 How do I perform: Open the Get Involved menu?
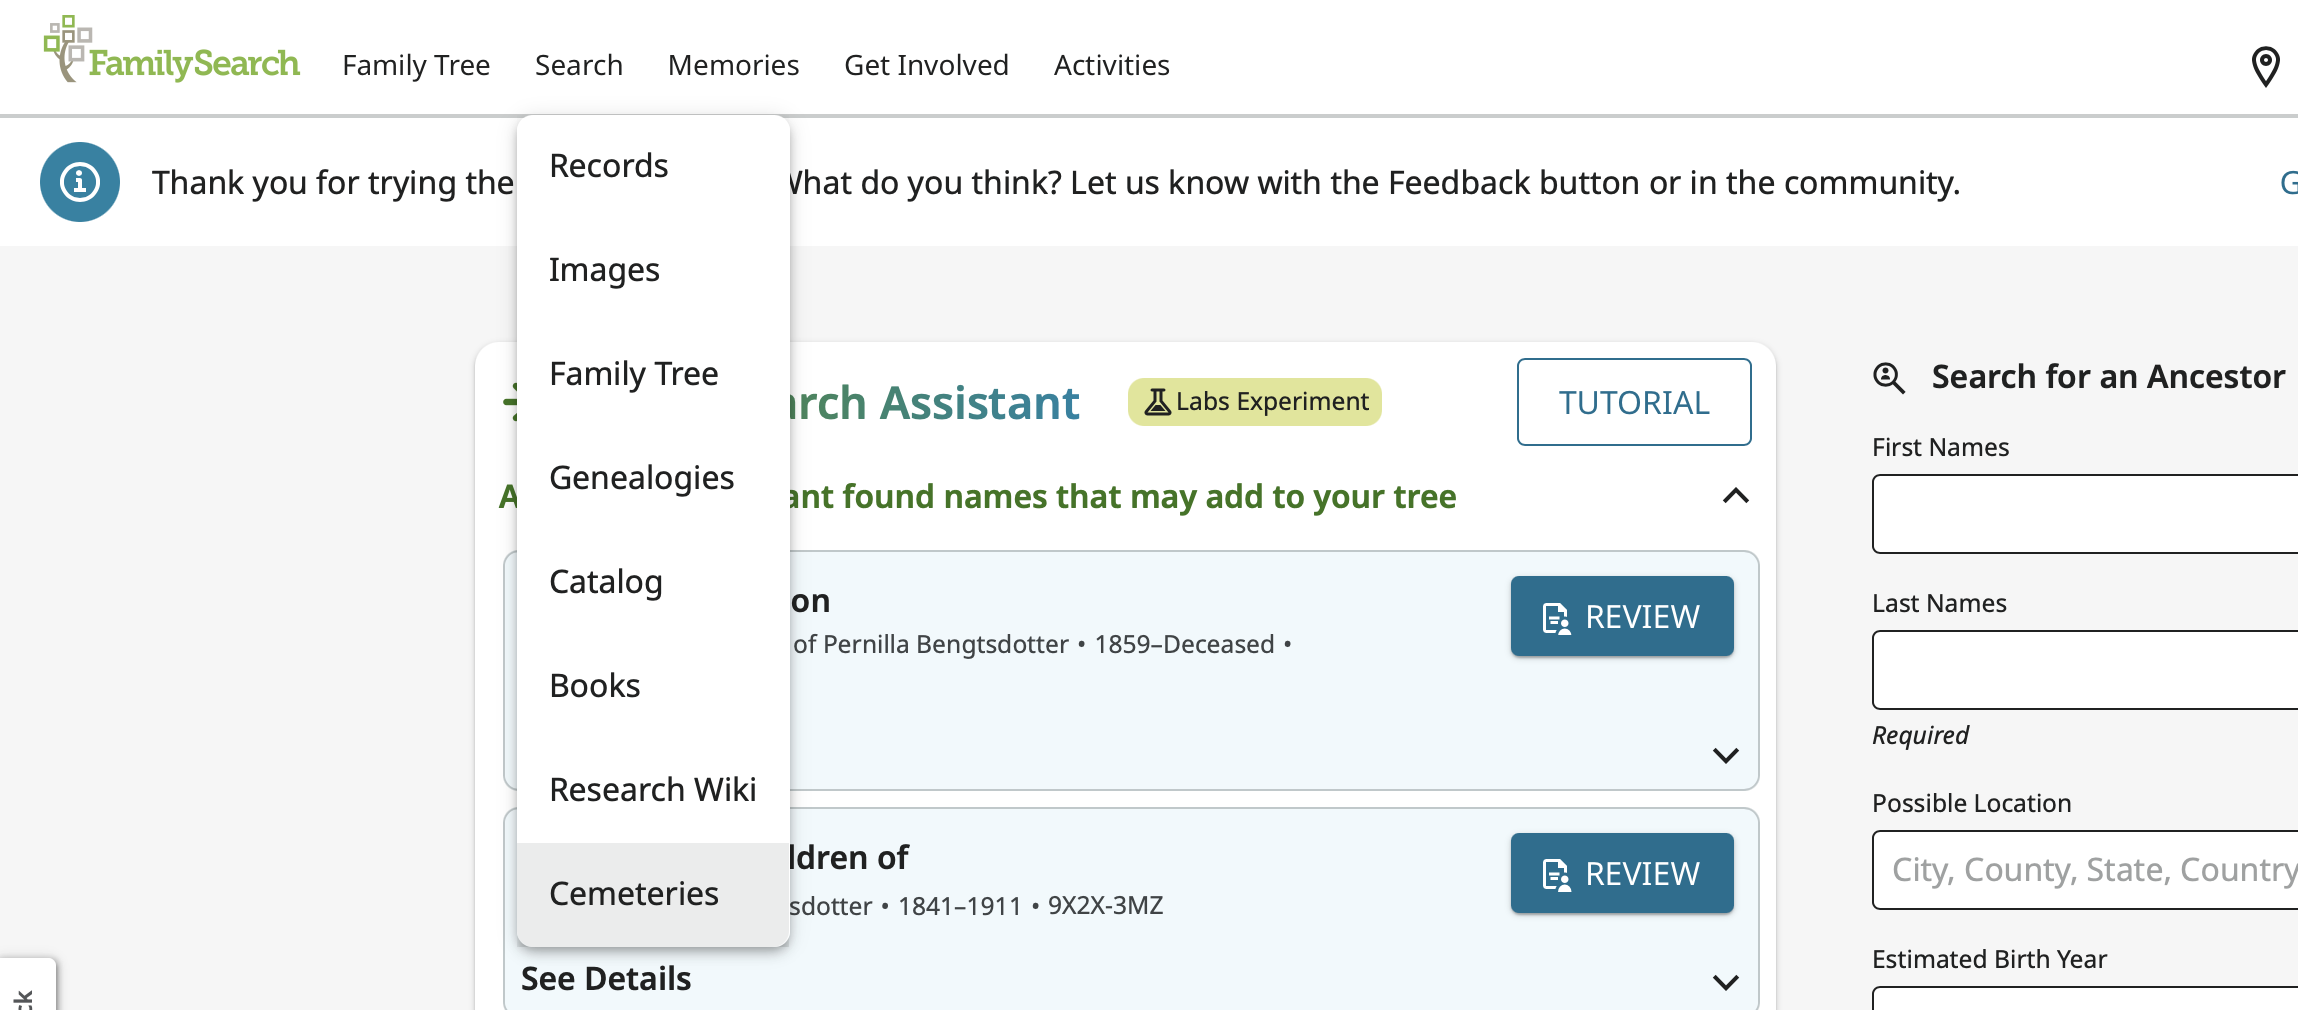pyautogui.click(x=927, y=65)
